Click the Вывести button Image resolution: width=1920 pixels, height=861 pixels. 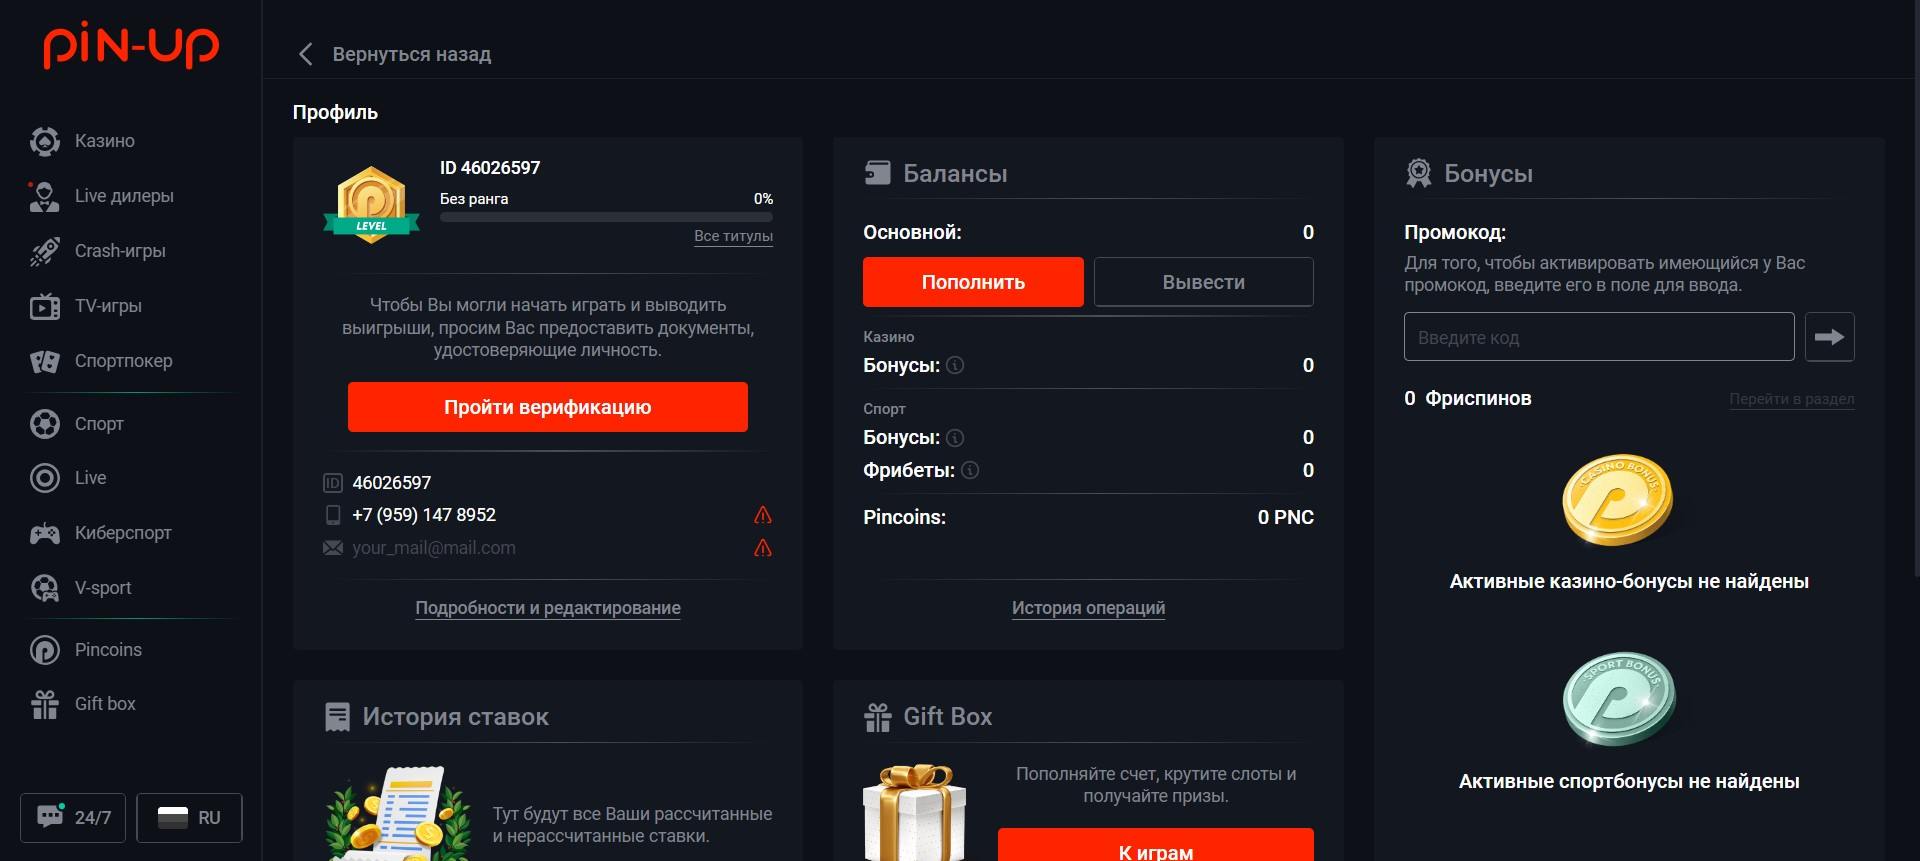point(1204,282)
